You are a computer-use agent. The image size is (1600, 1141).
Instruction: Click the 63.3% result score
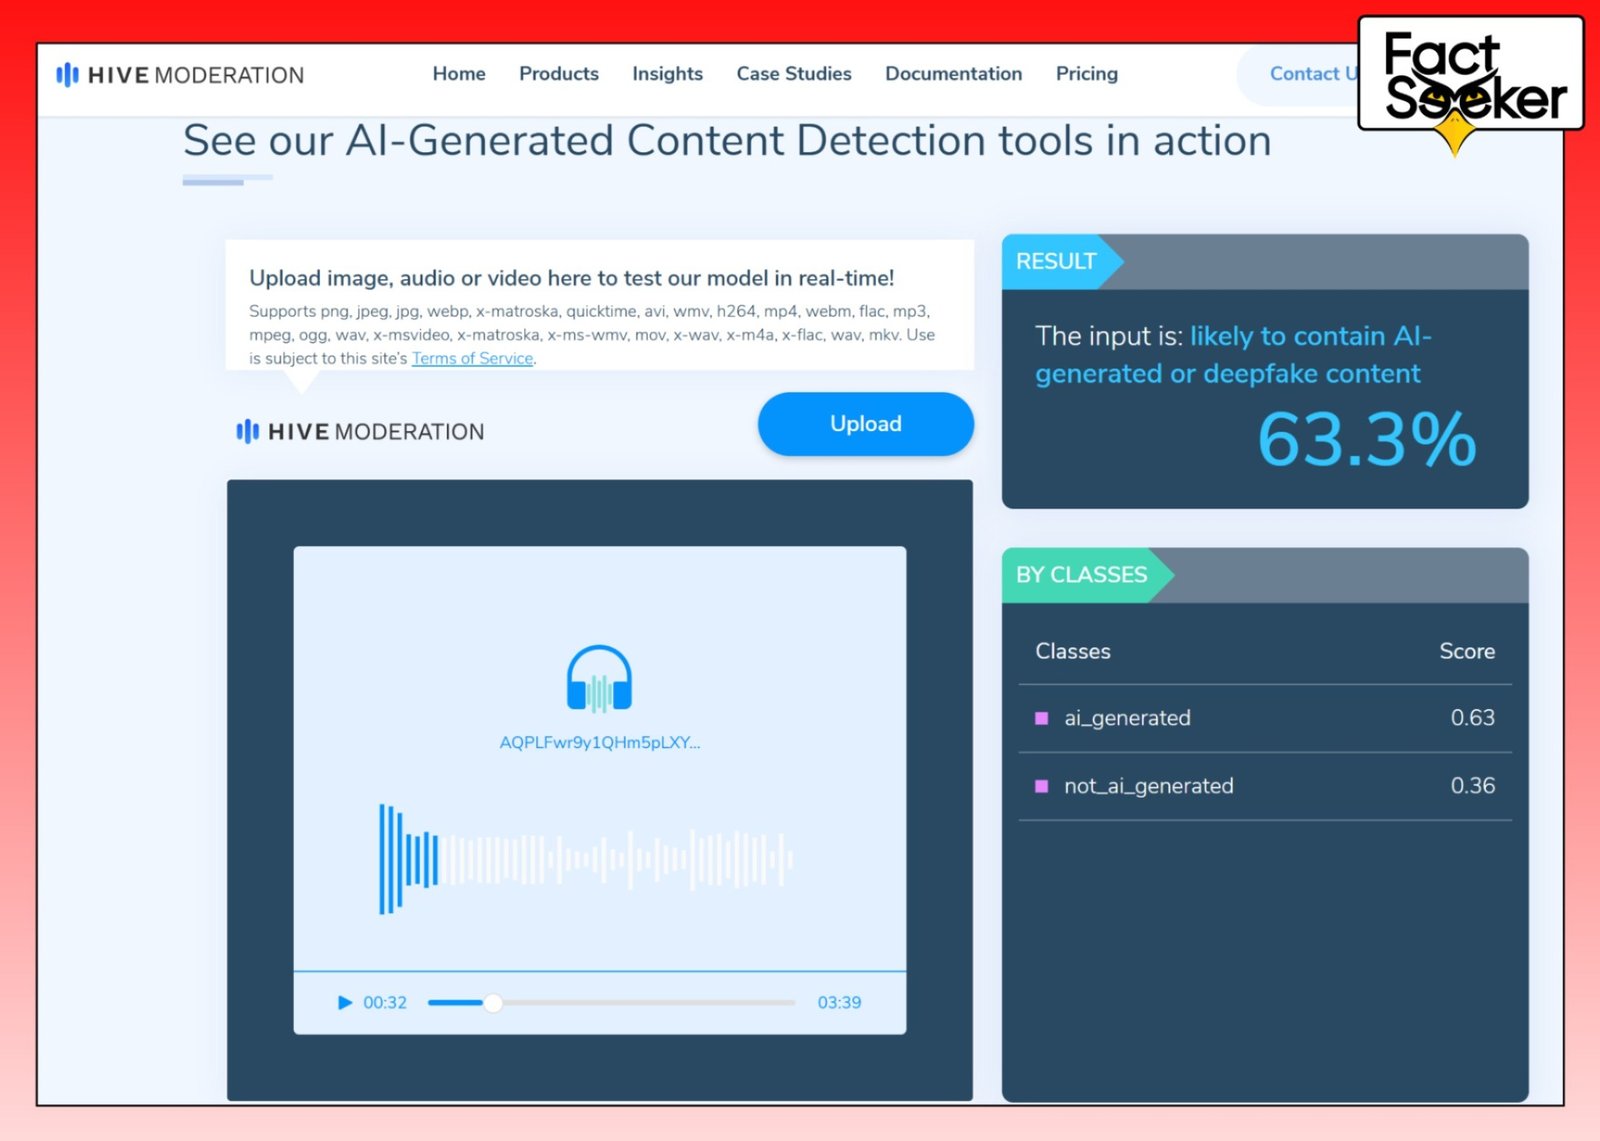(x=1367, y=439)
